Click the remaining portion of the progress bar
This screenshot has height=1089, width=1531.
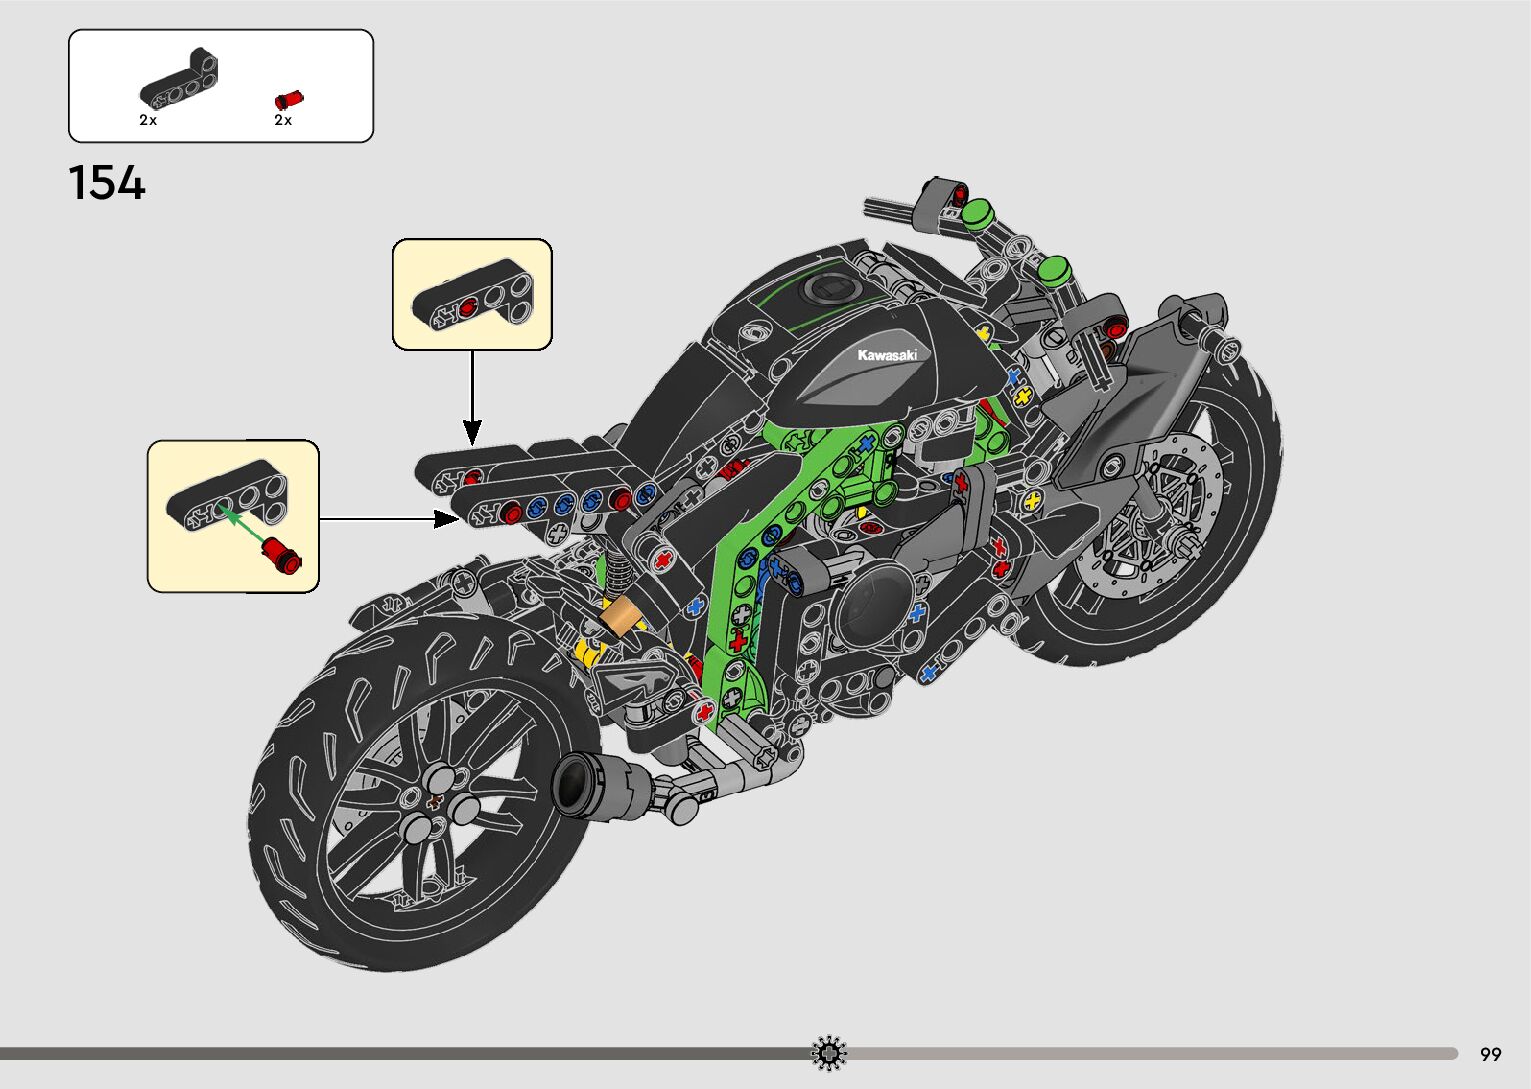(x=1150, y=1053)
